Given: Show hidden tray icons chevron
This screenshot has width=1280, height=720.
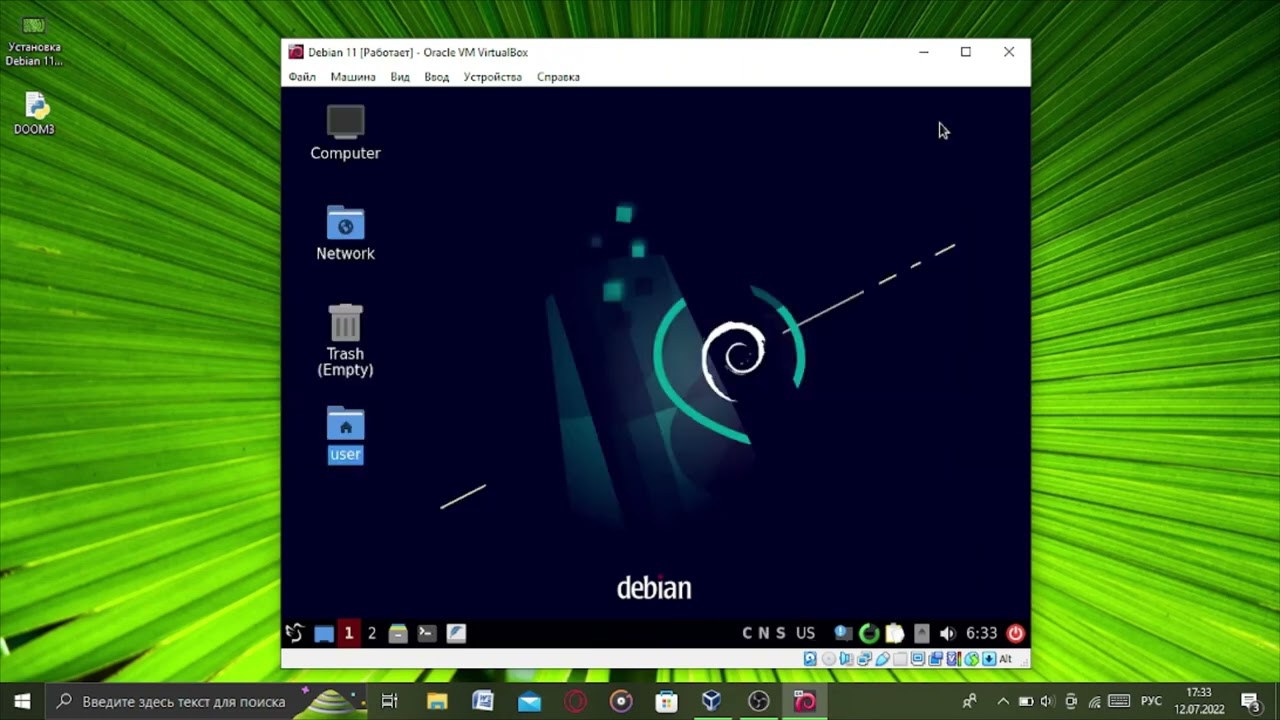Looking at the screenshot, I should click(1003, 701).
